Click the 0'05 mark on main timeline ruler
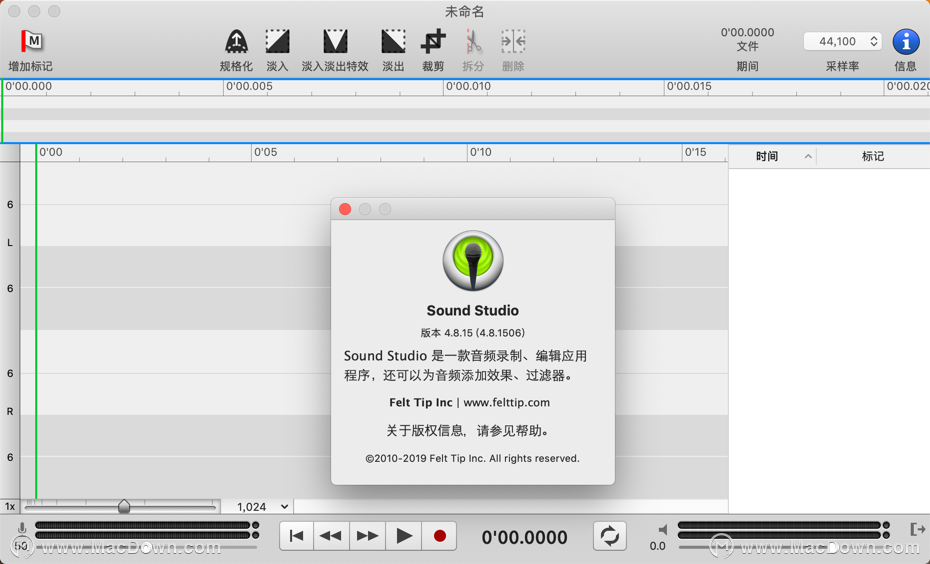Viewport: 930px width, 564px height. 265,152
